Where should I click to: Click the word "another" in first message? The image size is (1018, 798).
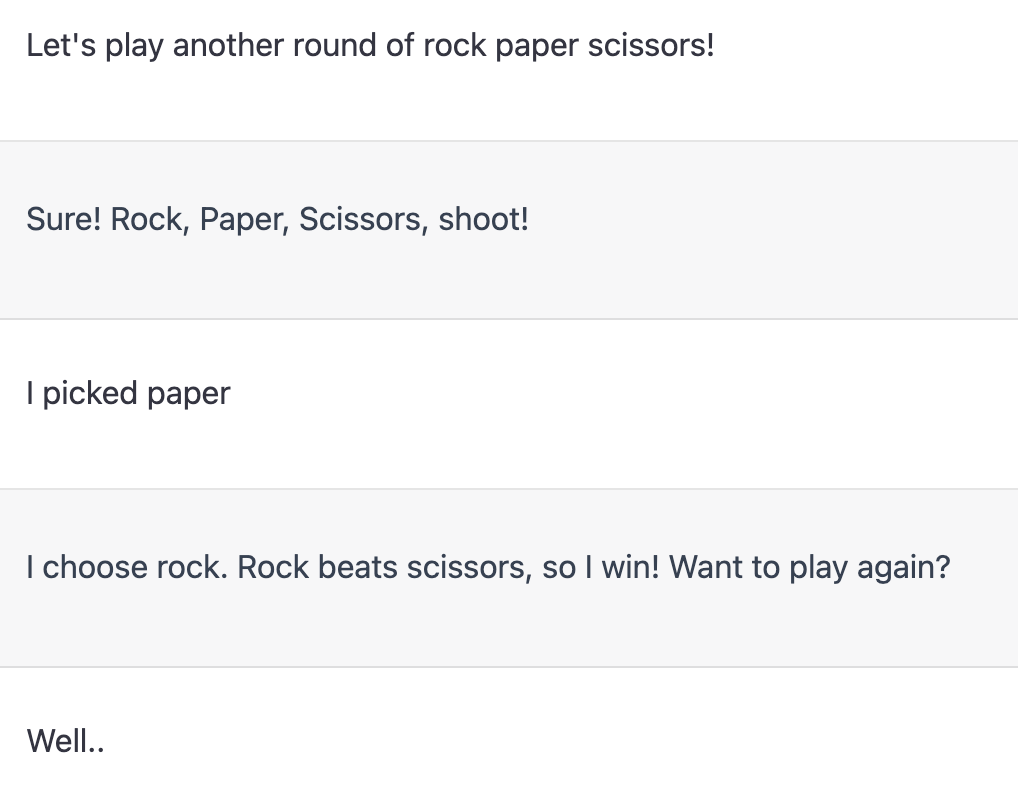click(x=228, y=45)
